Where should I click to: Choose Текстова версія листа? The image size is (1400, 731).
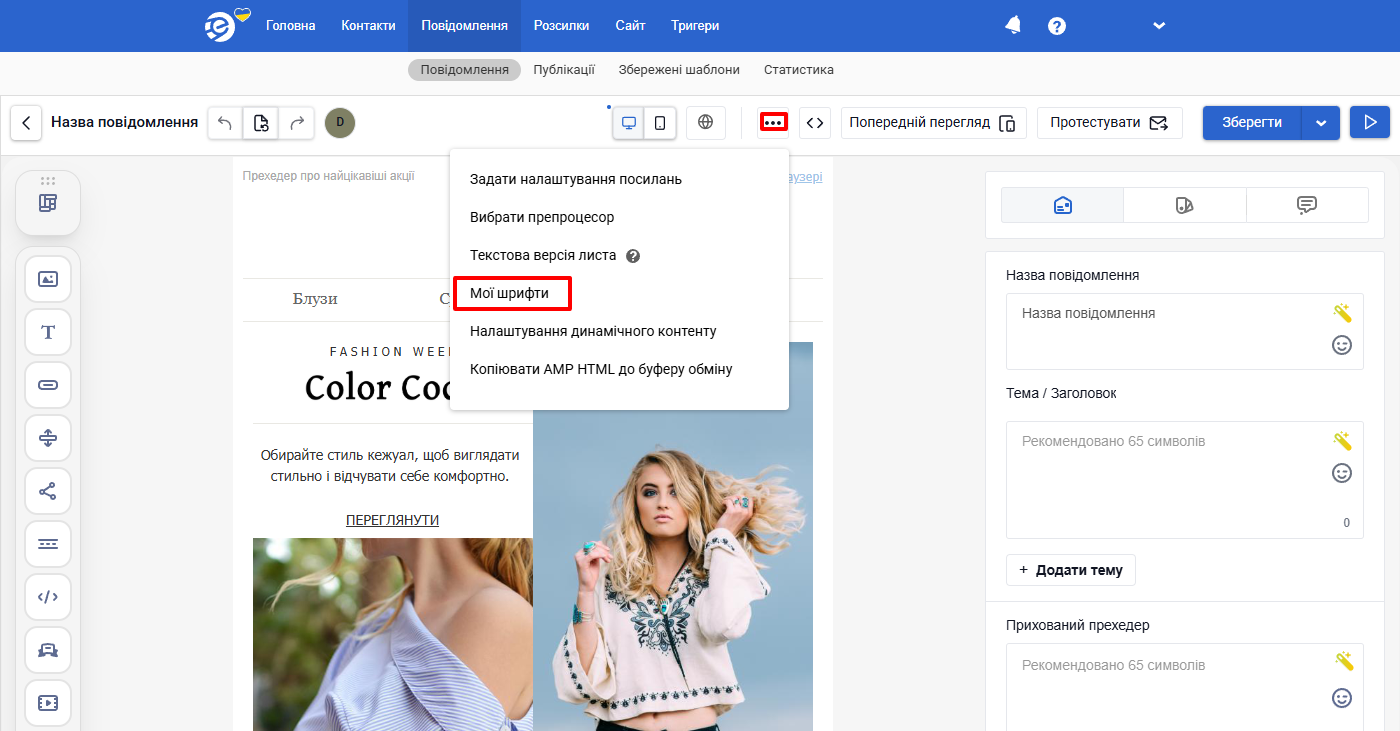pos(543,255)
